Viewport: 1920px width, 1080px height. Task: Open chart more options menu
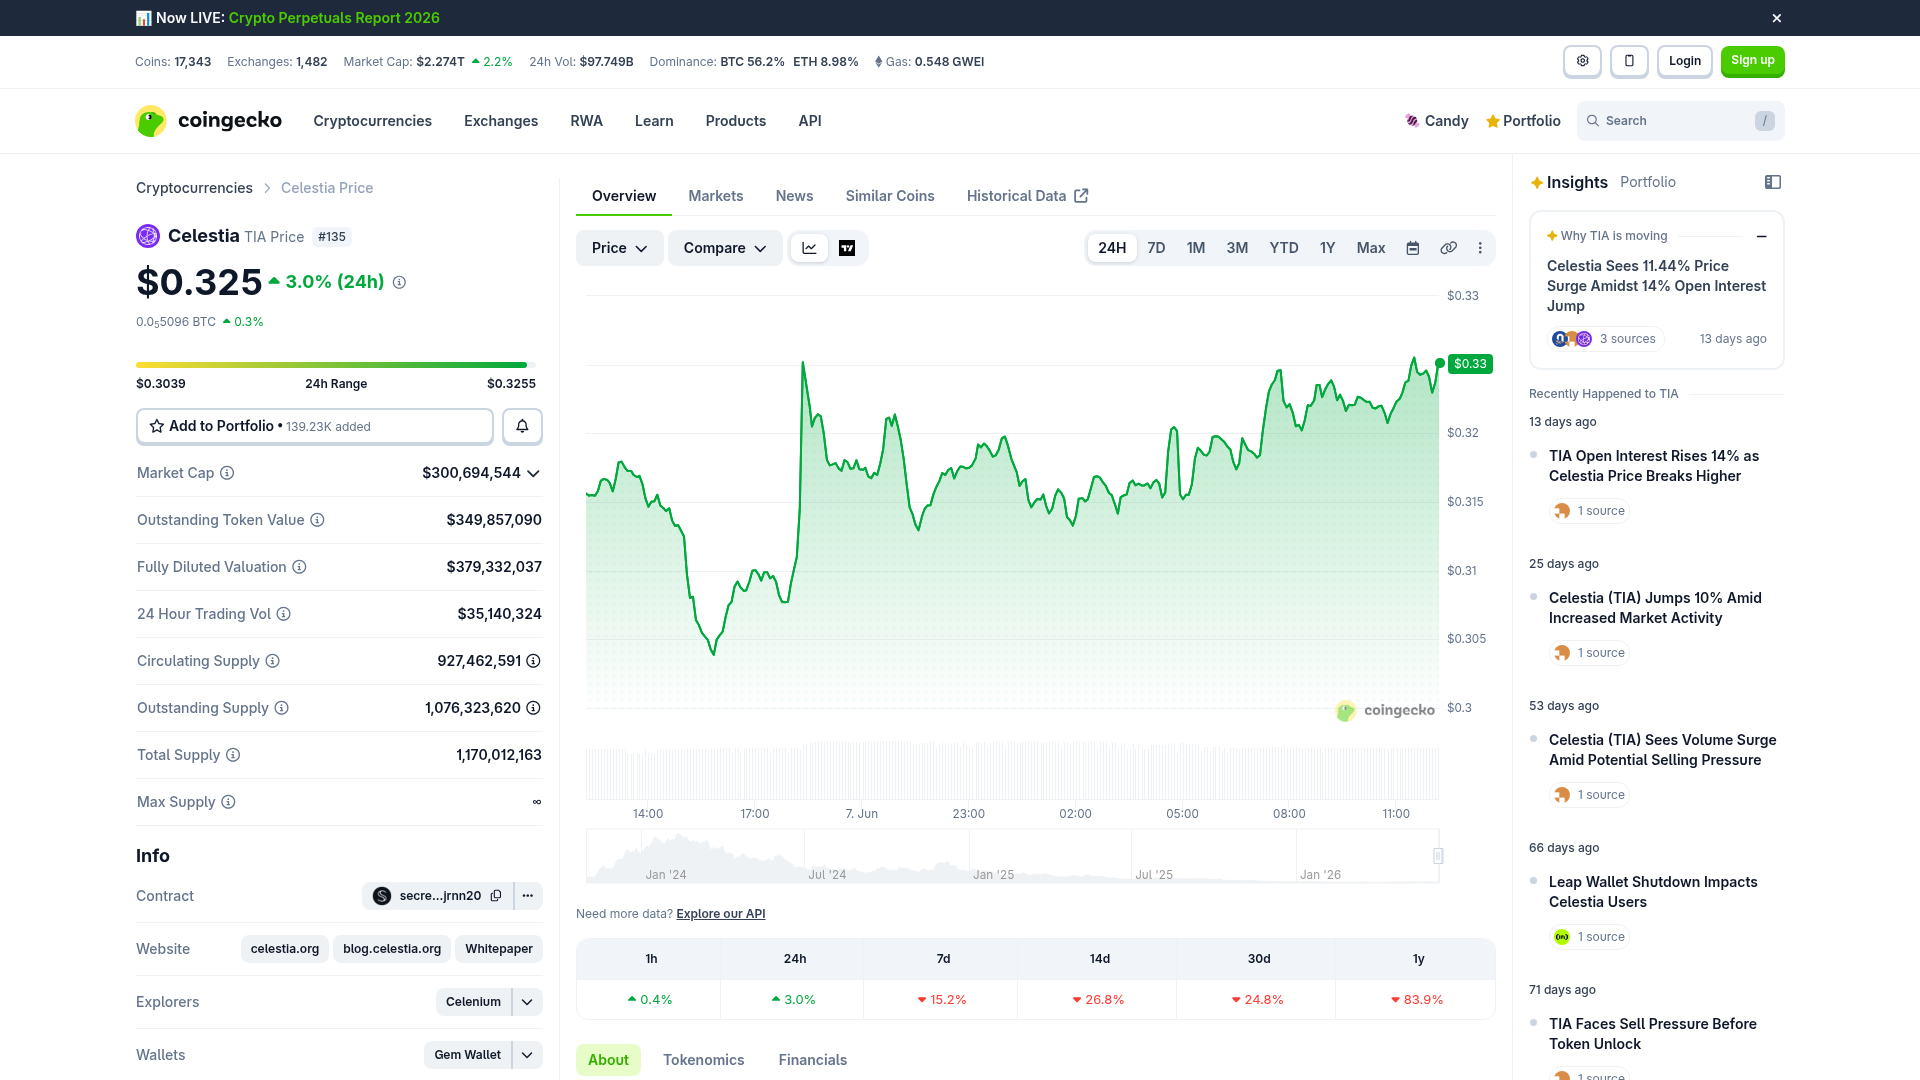click(x=1480, y=248)
